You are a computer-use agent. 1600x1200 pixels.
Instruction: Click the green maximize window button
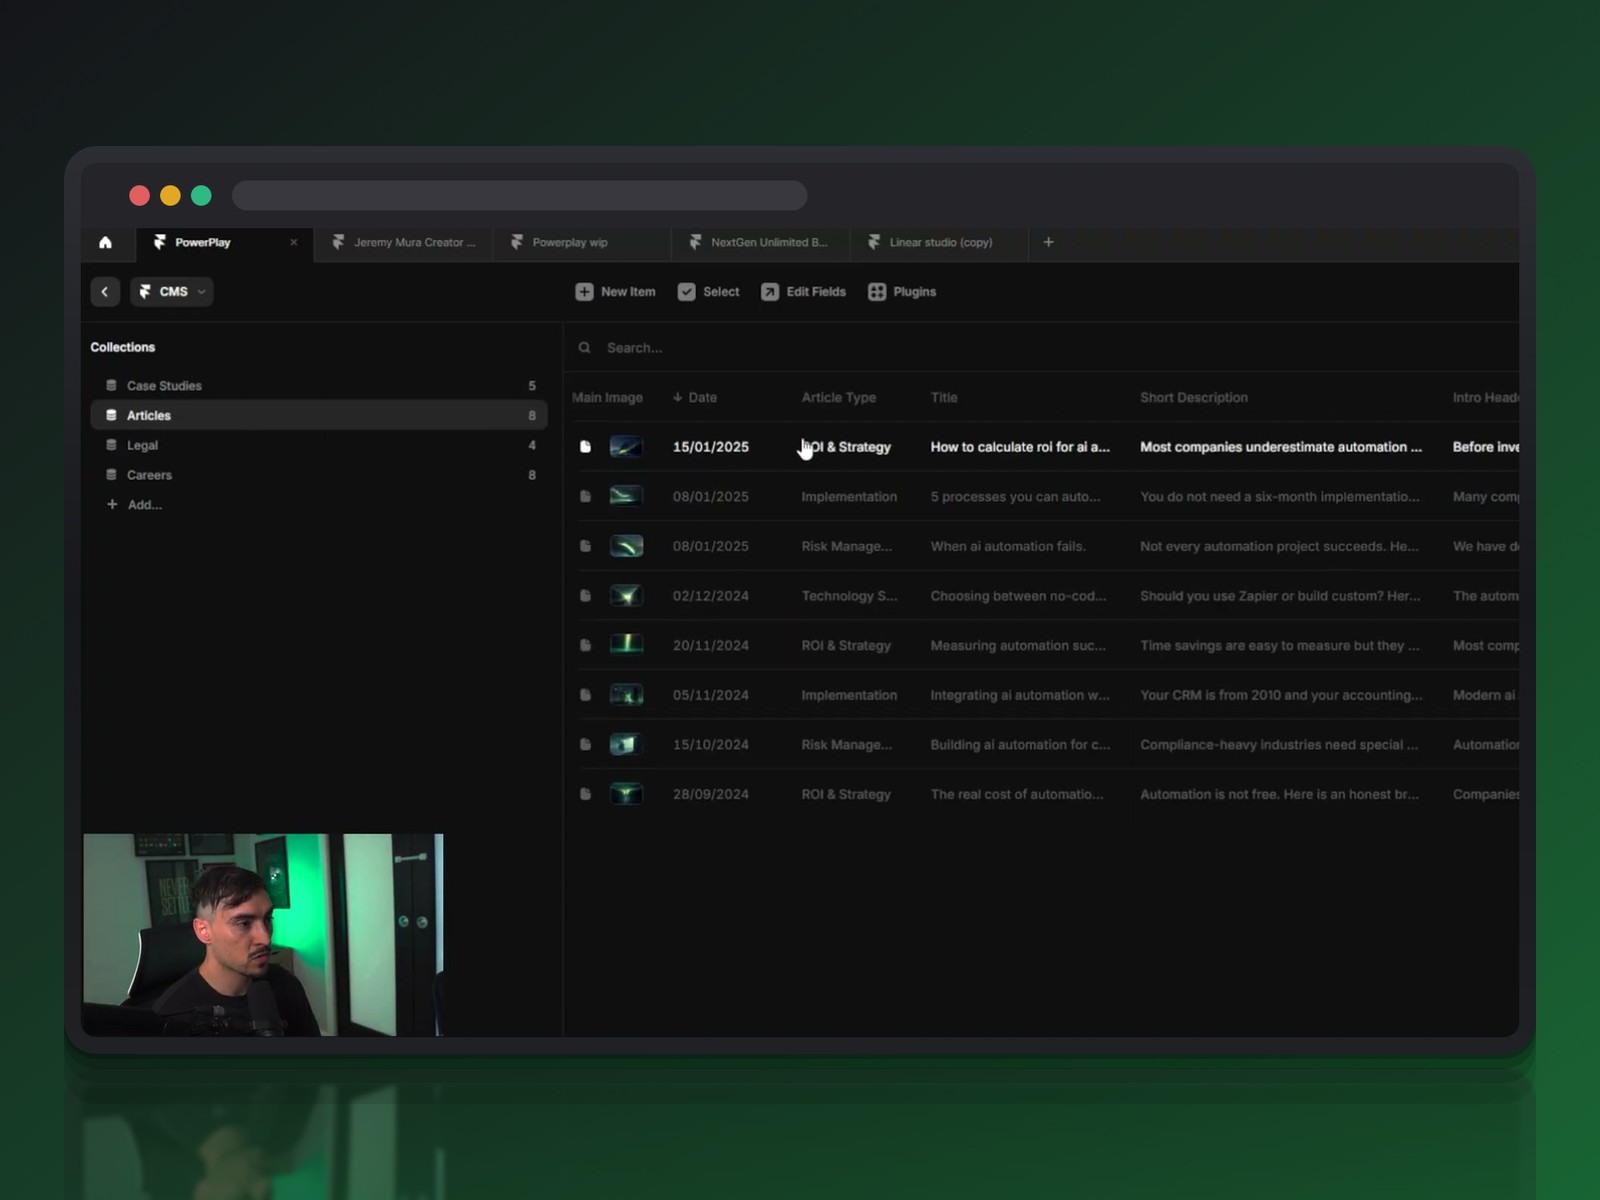click(201, 195)
